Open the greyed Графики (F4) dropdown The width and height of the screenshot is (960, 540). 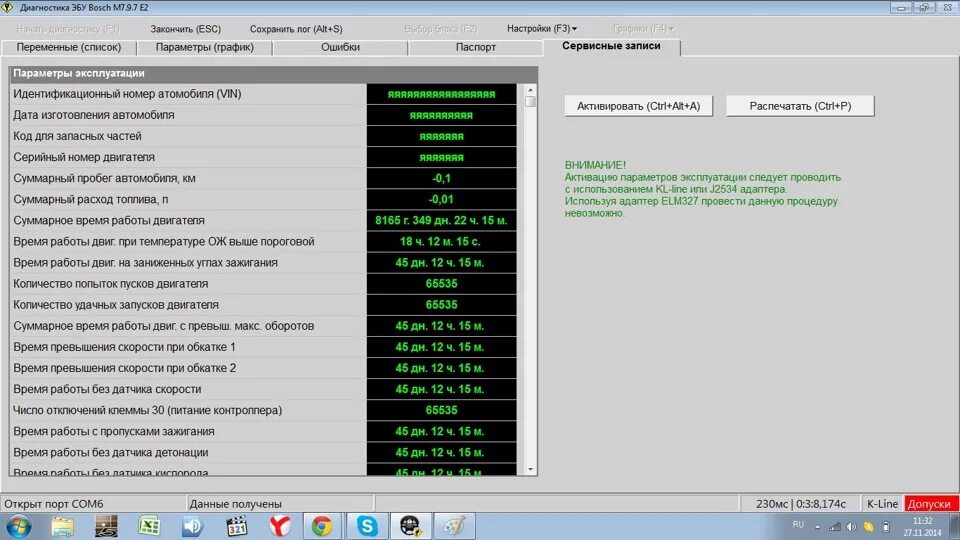tap(643, 29)
